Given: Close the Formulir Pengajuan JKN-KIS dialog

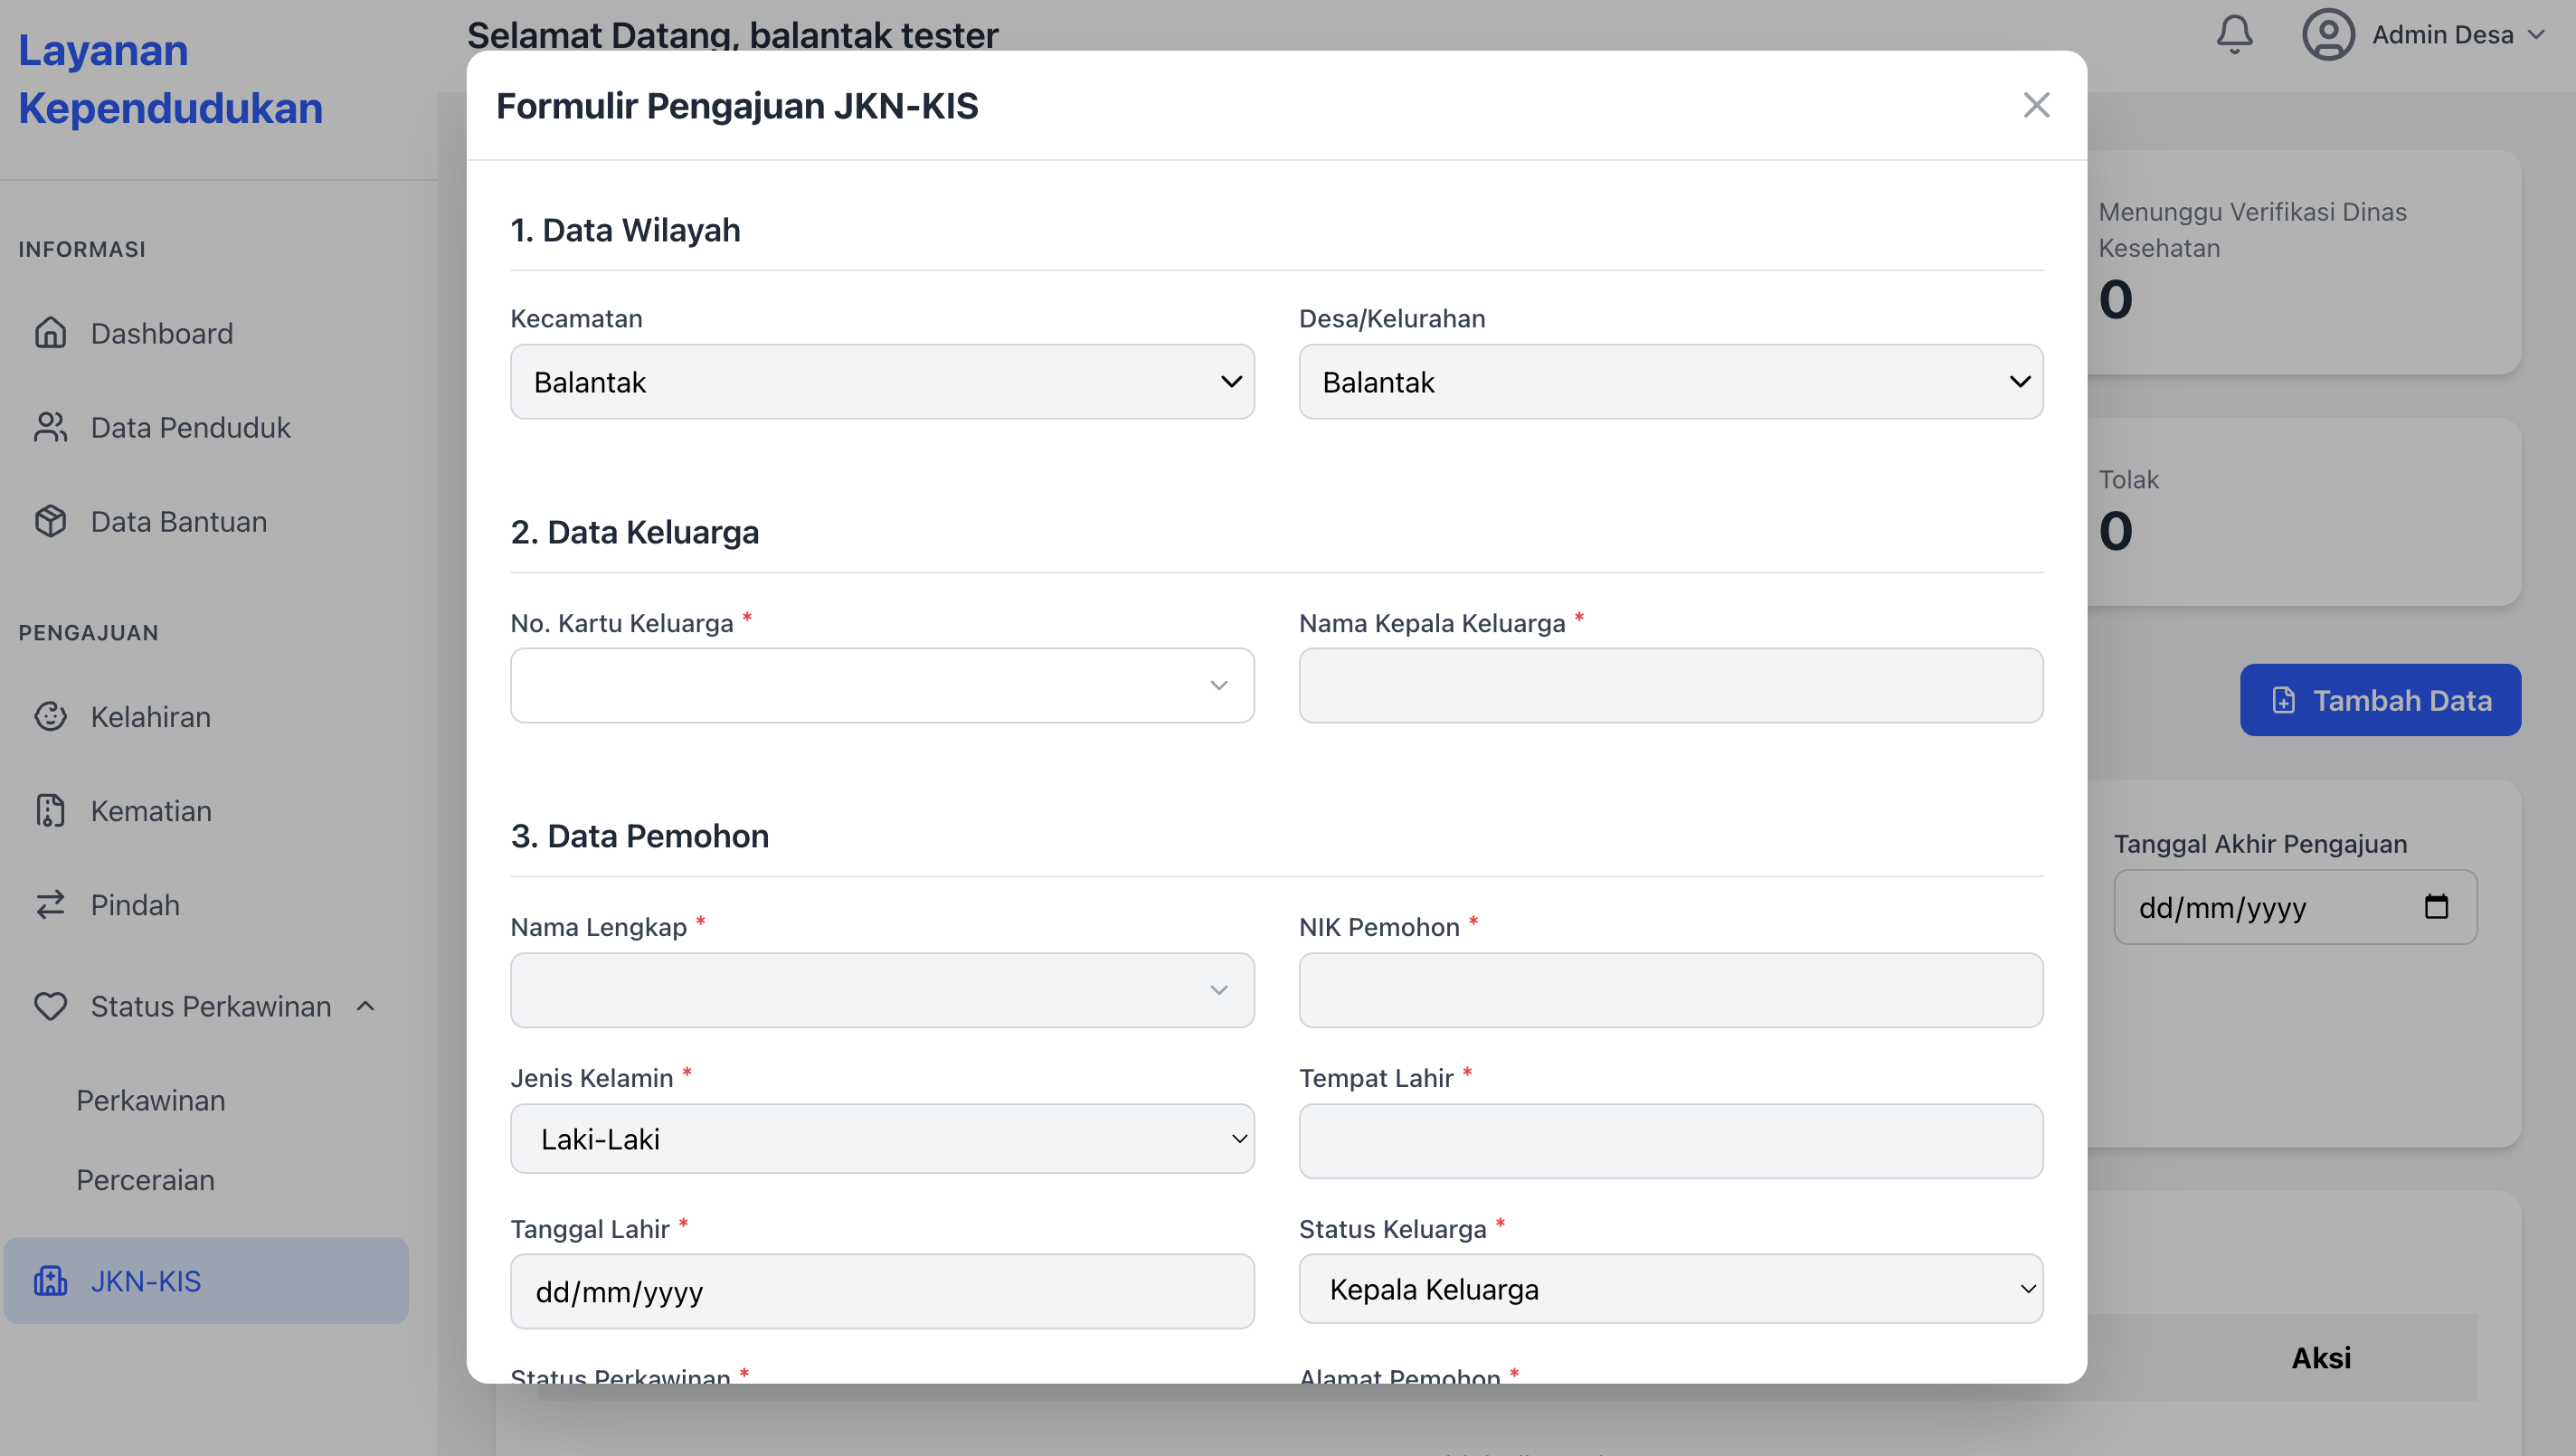Looking at the screenshot, I should pos(2036,105).
